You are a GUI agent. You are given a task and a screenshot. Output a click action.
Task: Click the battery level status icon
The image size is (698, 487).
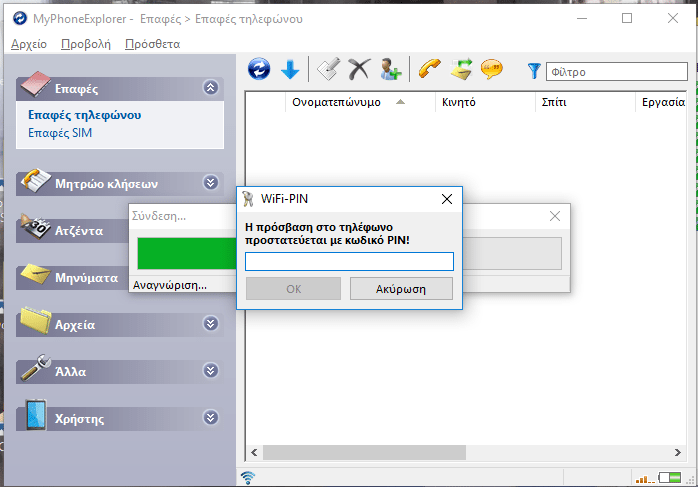(x=670, y=478)
